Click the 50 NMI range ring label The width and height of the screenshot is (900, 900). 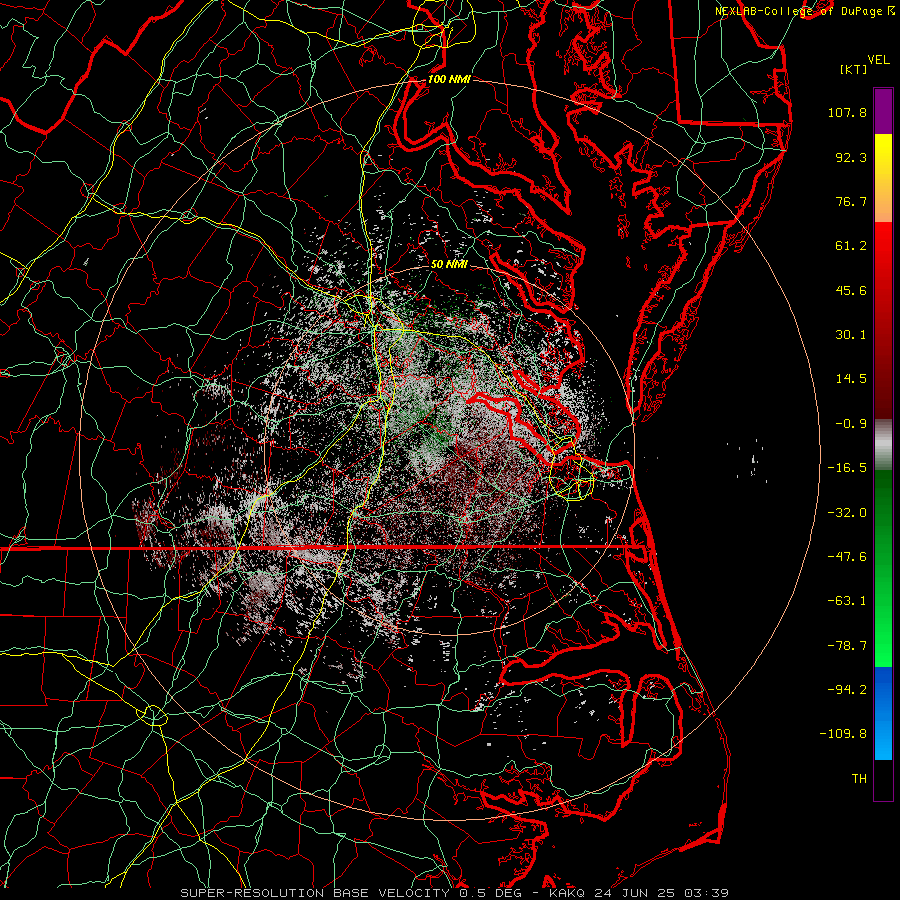[x=449, y=264]
